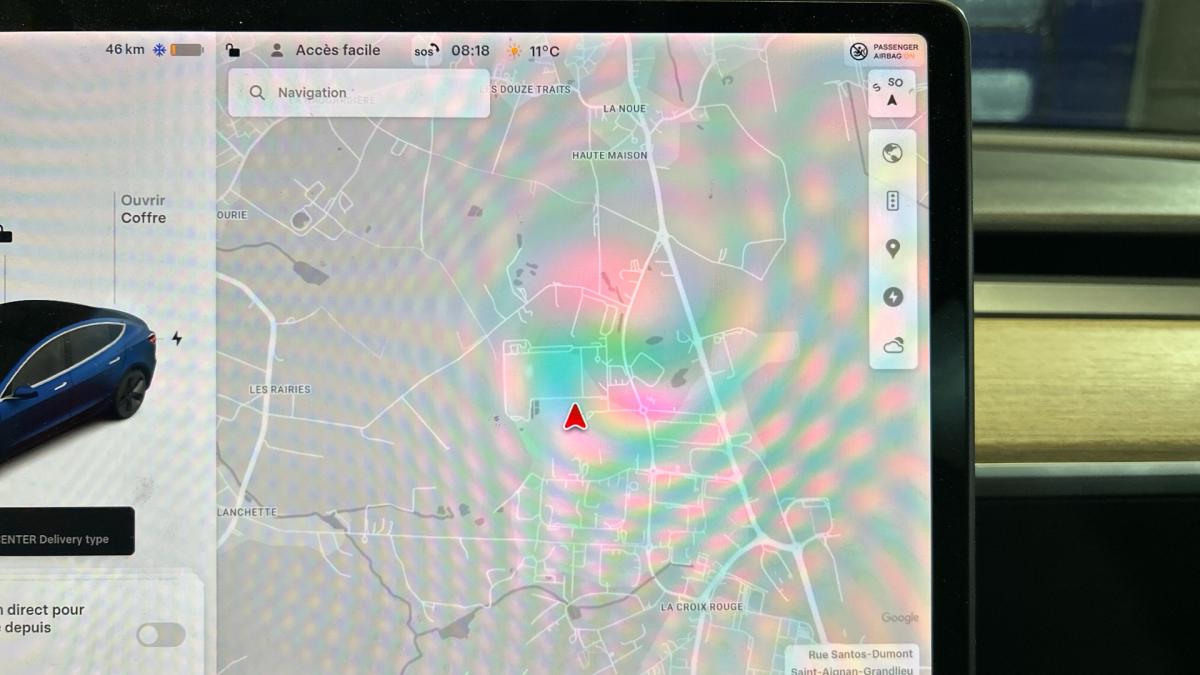Toggle map orientation with SO compass button
1200x675 pixels.
point(892,93)
